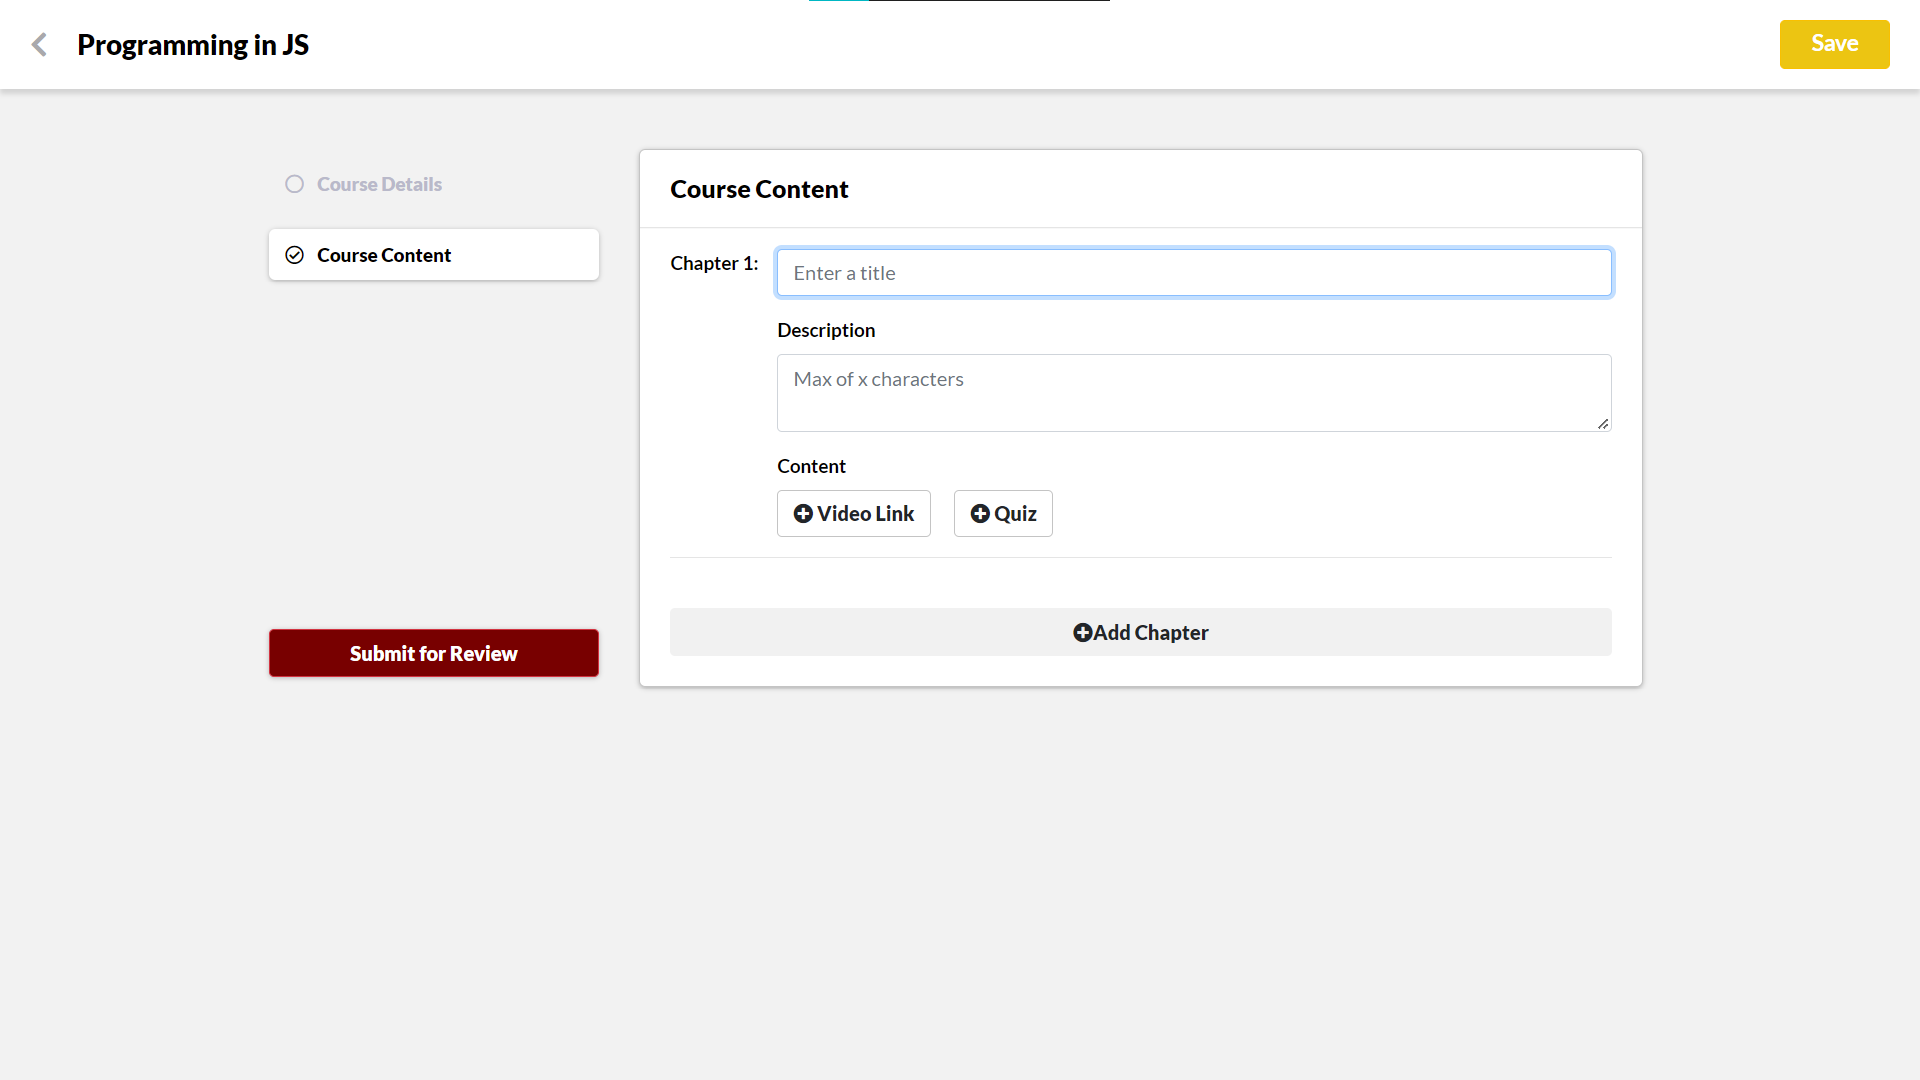Click the plus icon on Quiz
The width and height of the screenshot is (1920, 1080).
pyautogui.click(x=980, y=514)
